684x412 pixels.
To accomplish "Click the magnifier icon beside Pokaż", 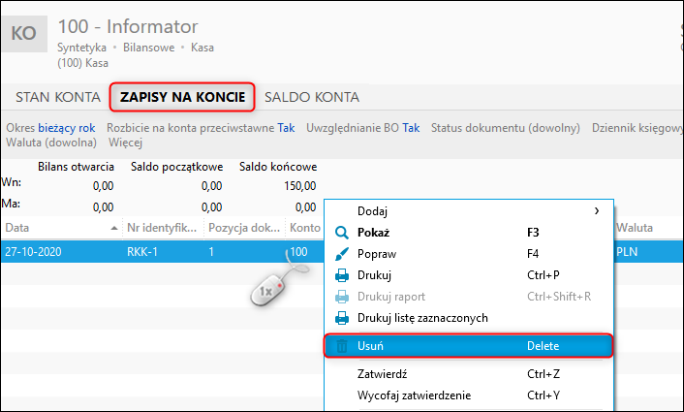I will click(342, 233).
